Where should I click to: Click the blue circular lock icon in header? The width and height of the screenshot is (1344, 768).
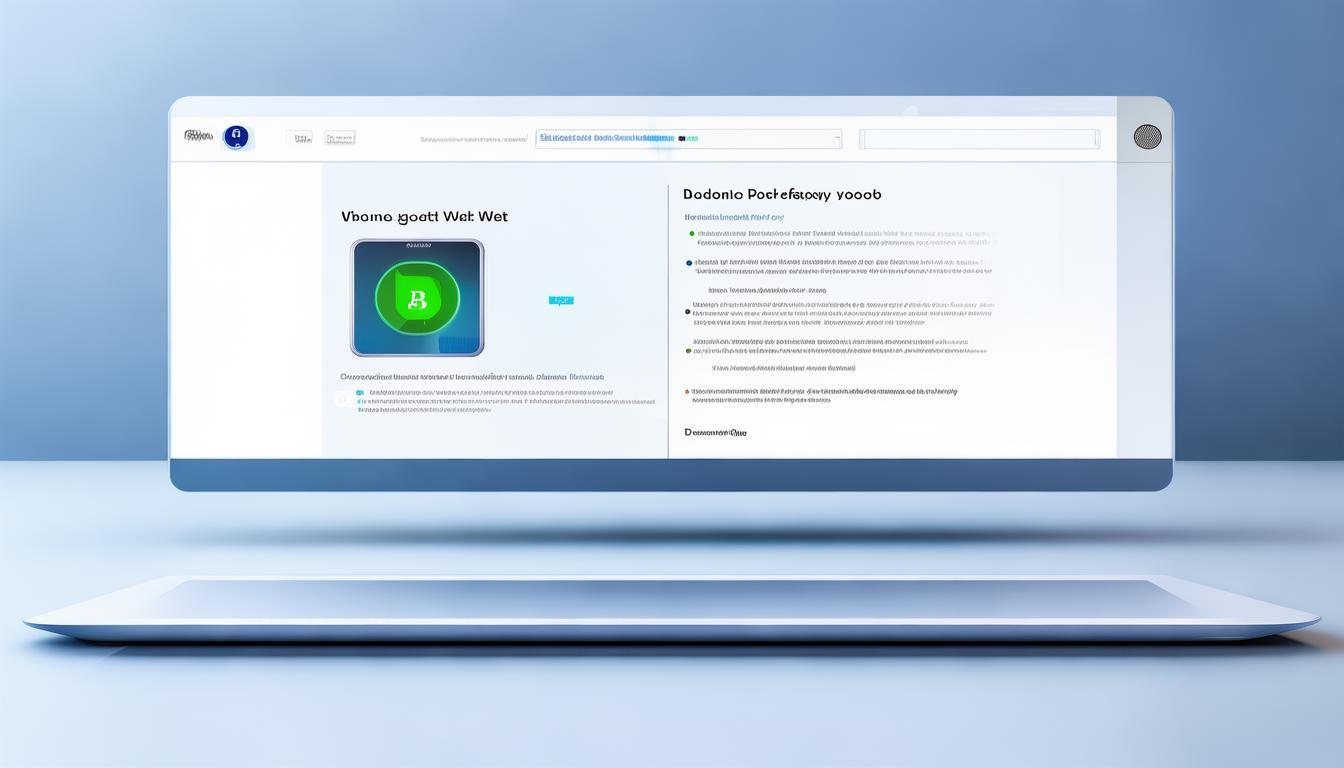236,137
